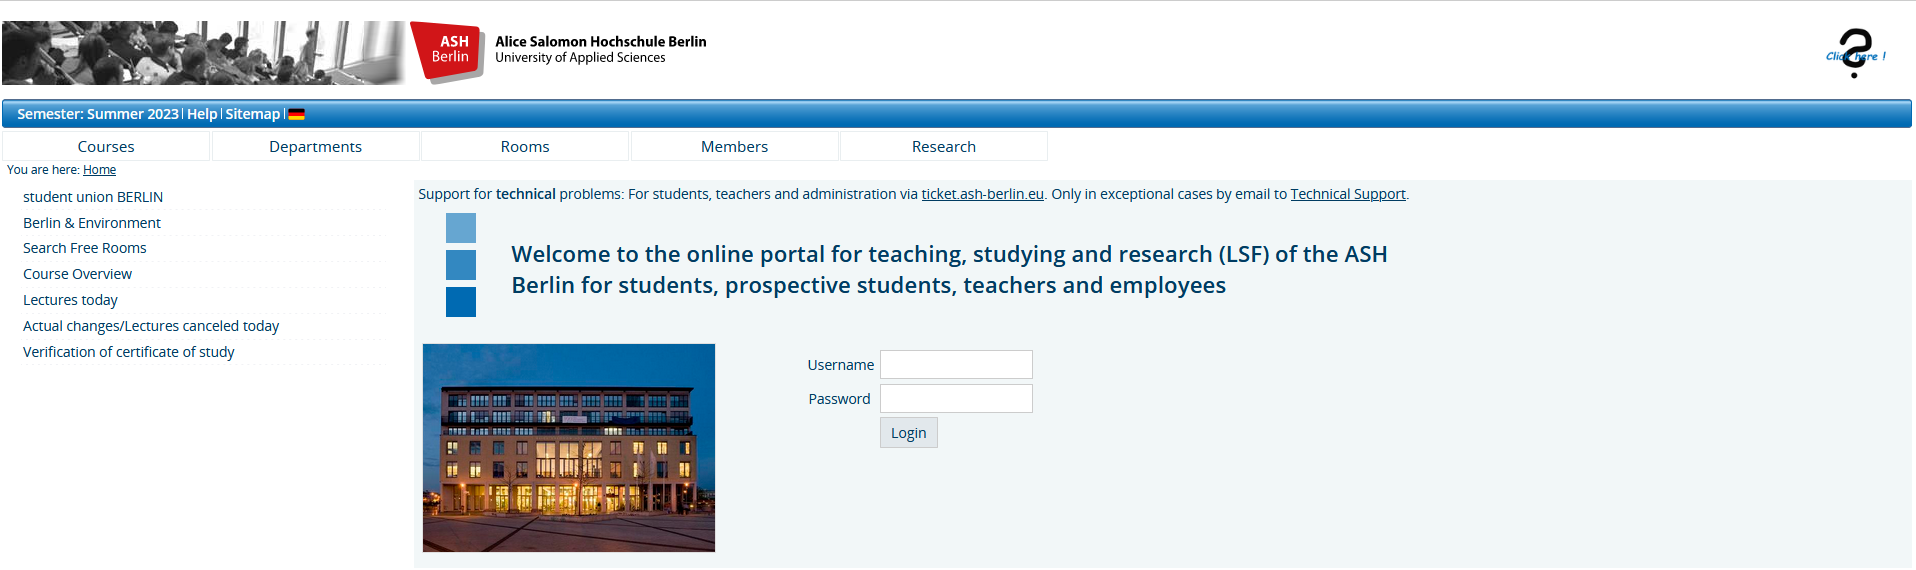Open the ticket.ash-berlin.eu support link
1916x570 pixels.
982,194
